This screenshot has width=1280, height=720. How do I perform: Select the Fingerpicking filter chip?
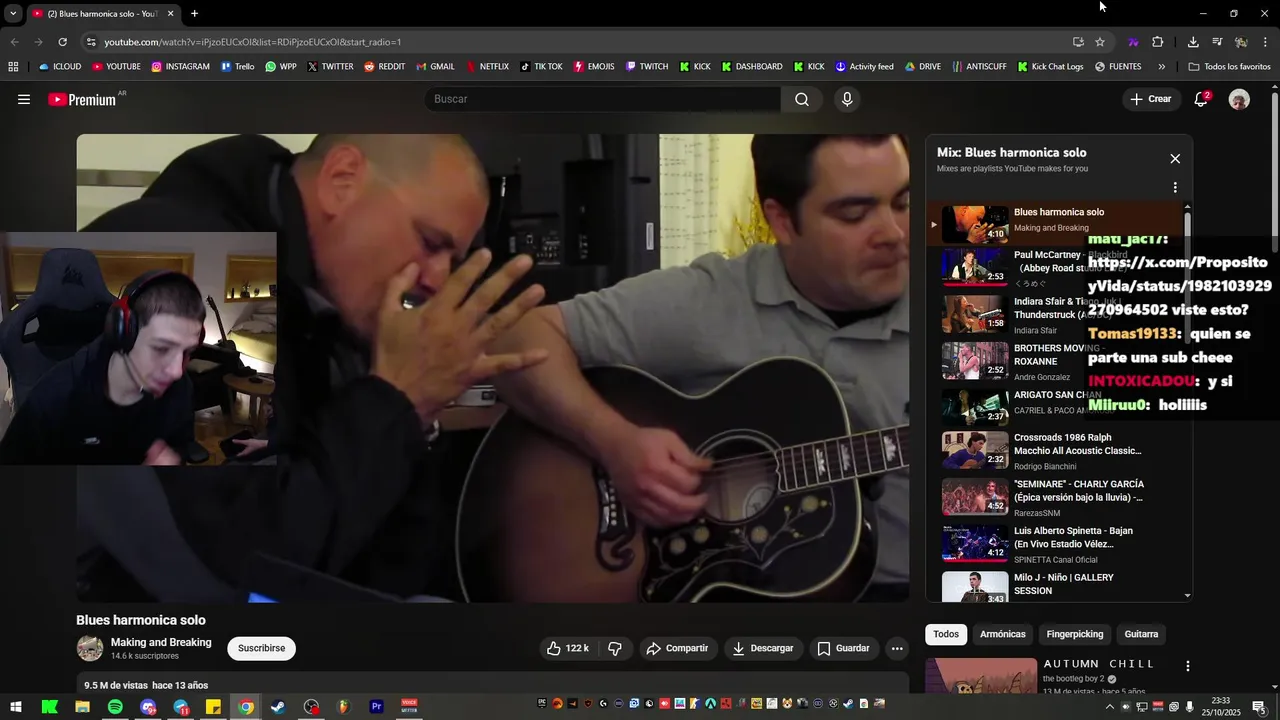(1075, 634)
